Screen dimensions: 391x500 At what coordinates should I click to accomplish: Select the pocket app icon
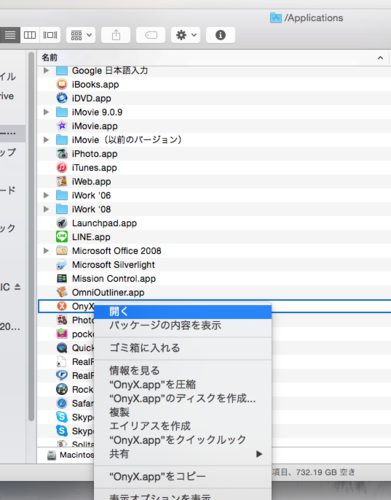point(62,334)
